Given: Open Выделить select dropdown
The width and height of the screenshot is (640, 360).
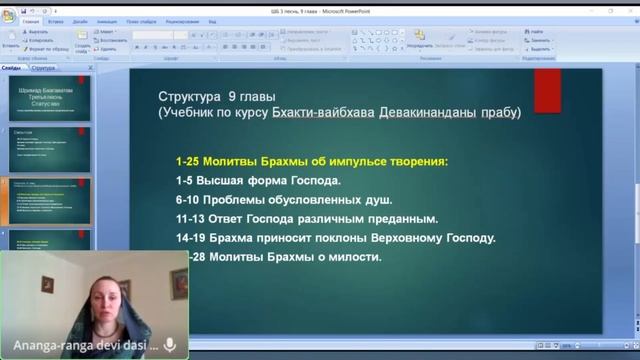Looking at the screenshot, I should (x=540, y=49).
